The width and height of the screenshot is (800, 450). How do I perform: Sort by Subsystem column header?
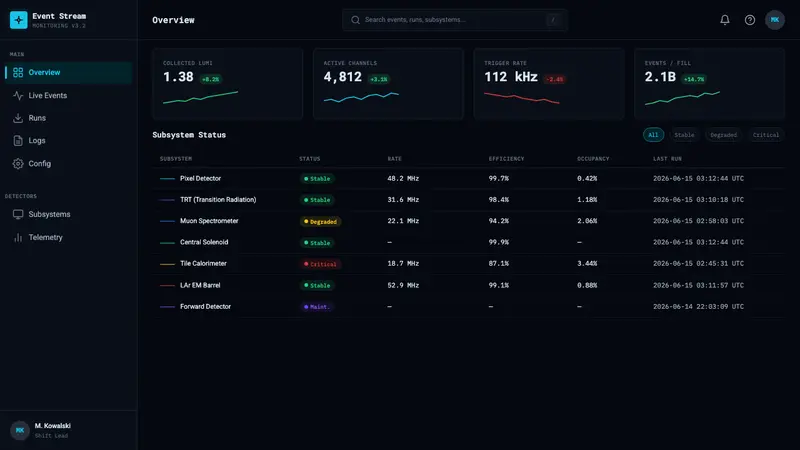(x=176, y=159)
